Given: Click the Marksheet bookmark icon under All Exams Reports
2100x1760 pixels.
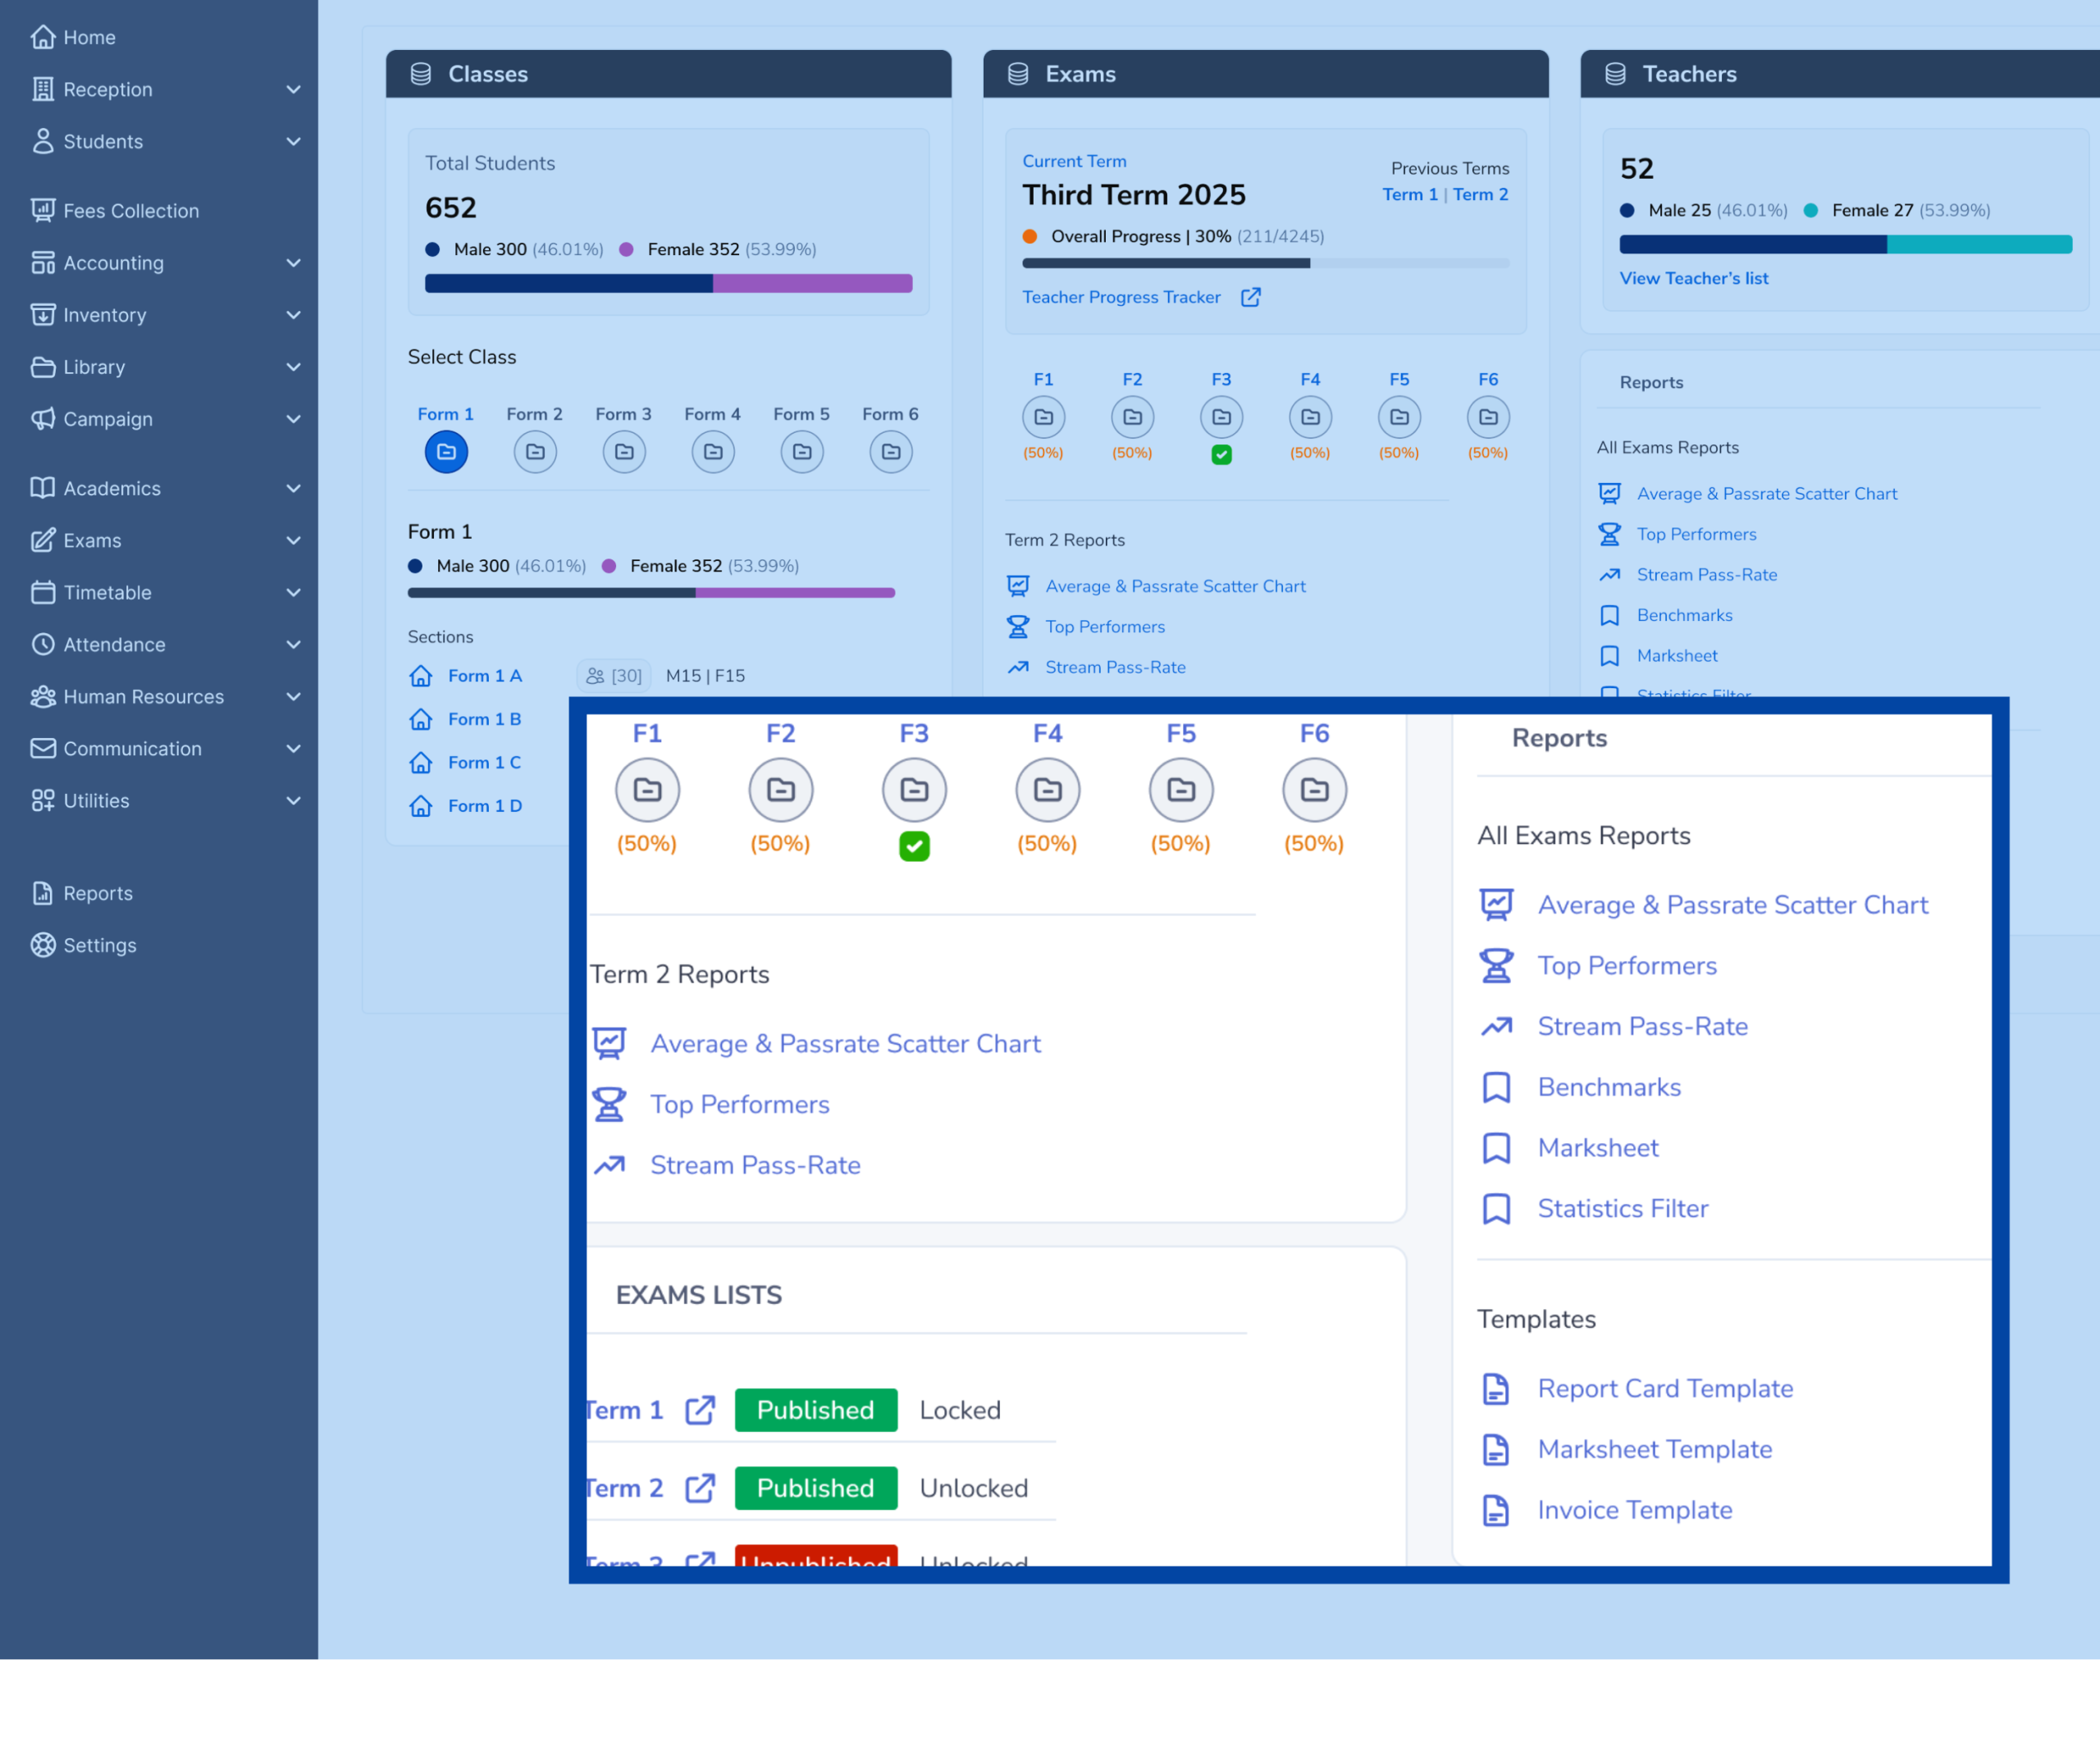Looking at the screenshot, I should [1497, 1147].
